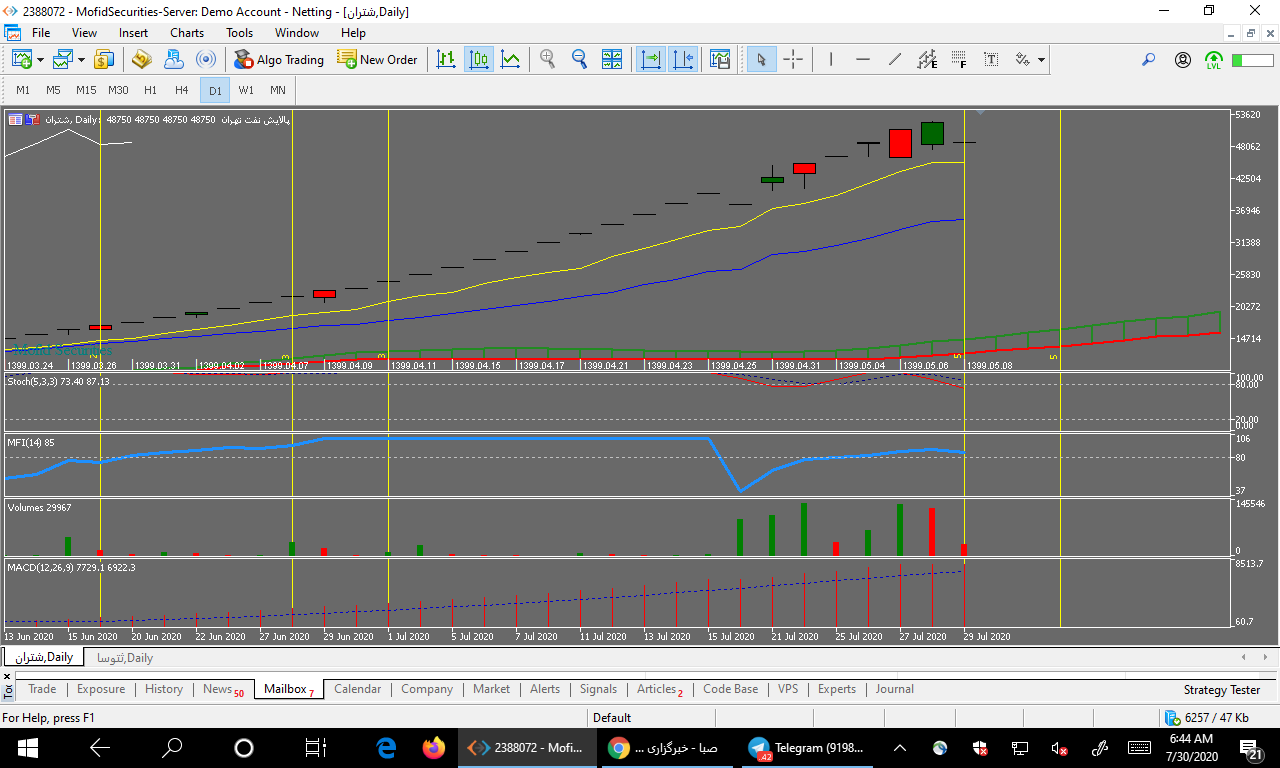
Task: Toggle chart shift from right border
Action: [683, 59]
